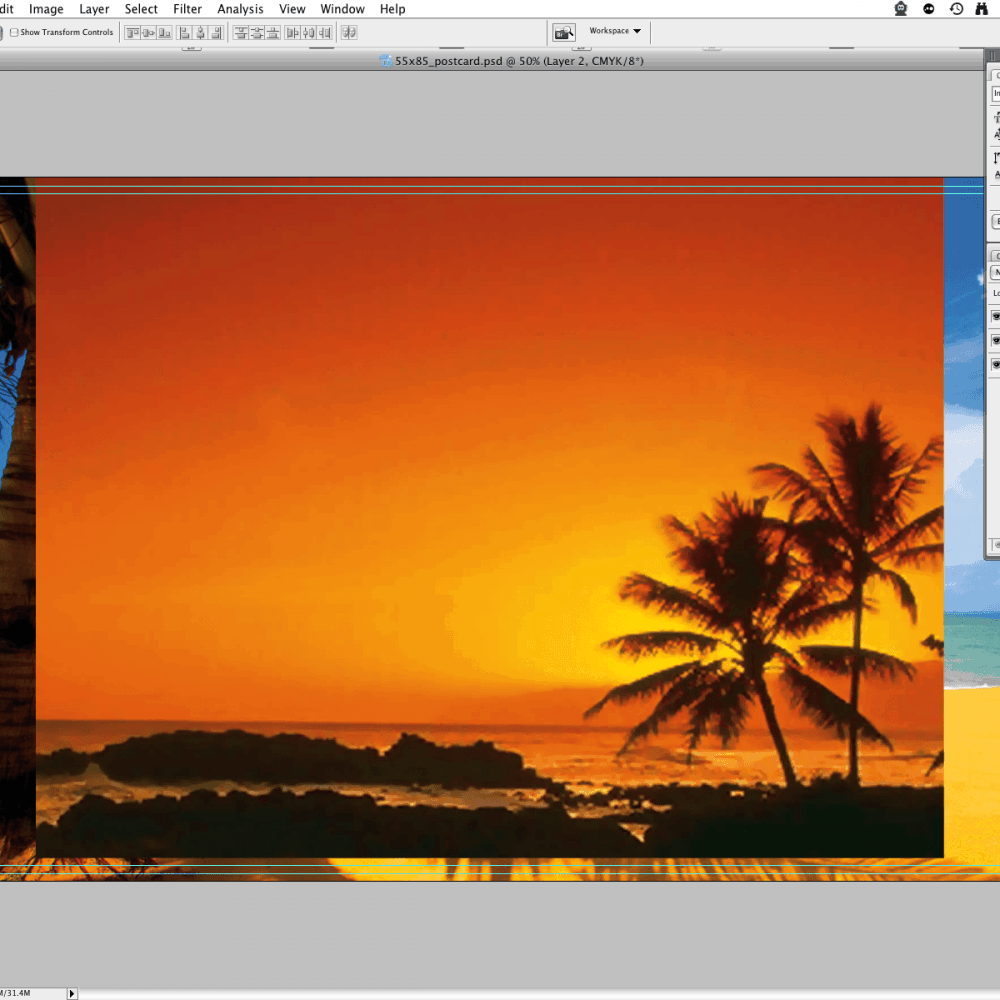
Task: Click align horizontal centers icon
Action: 201,32
